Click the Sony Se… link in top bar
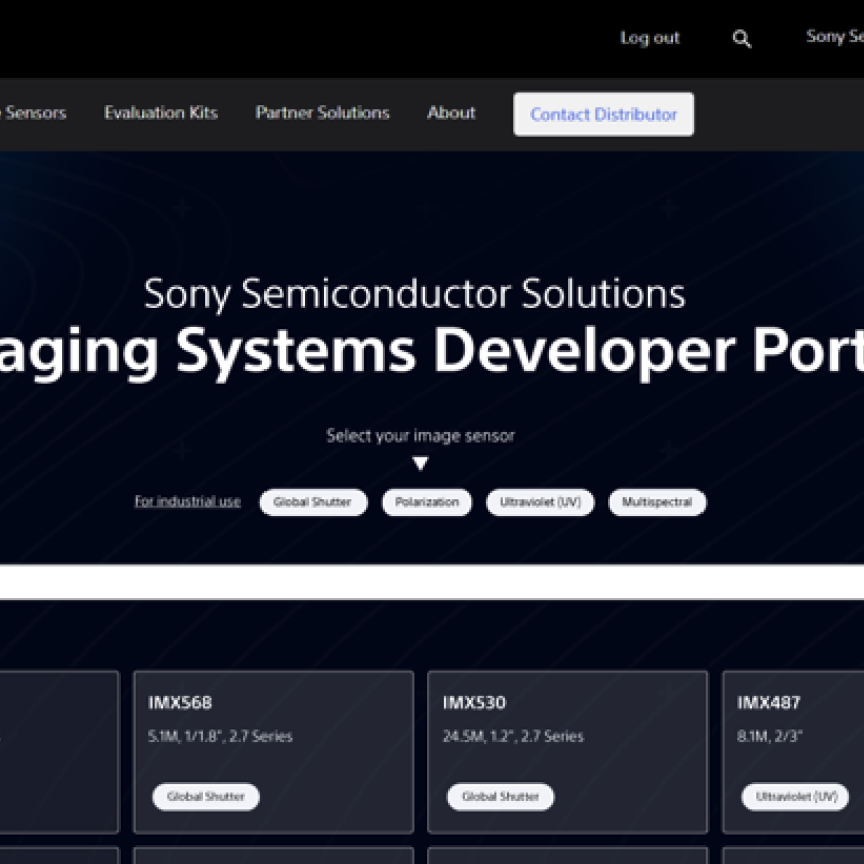The height and width of the screenshot is (864, 864). (x=835, y=36)
